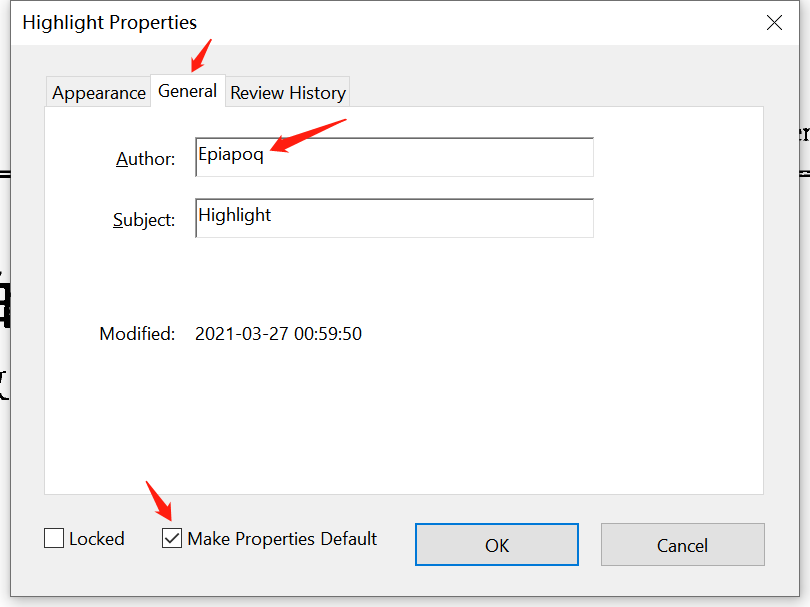
Task: Open the Review History tab
Action: 288,92
